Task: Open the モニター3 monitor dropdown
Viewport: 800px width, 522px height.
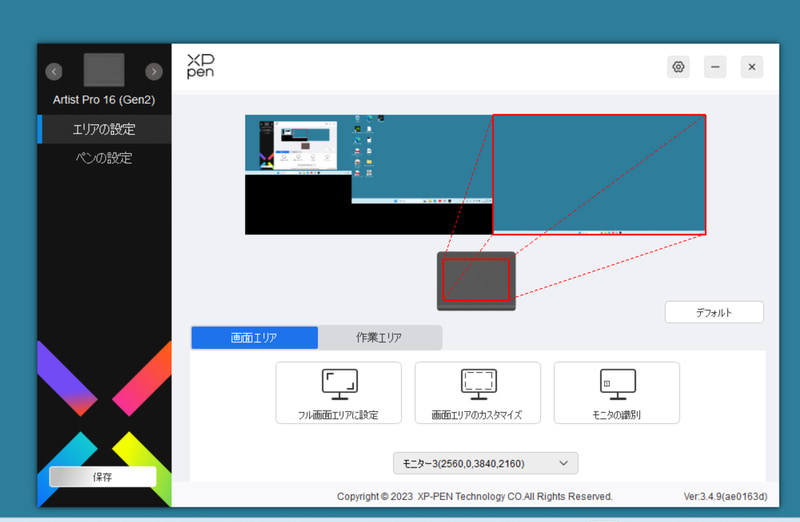Action: coord(485,463)
